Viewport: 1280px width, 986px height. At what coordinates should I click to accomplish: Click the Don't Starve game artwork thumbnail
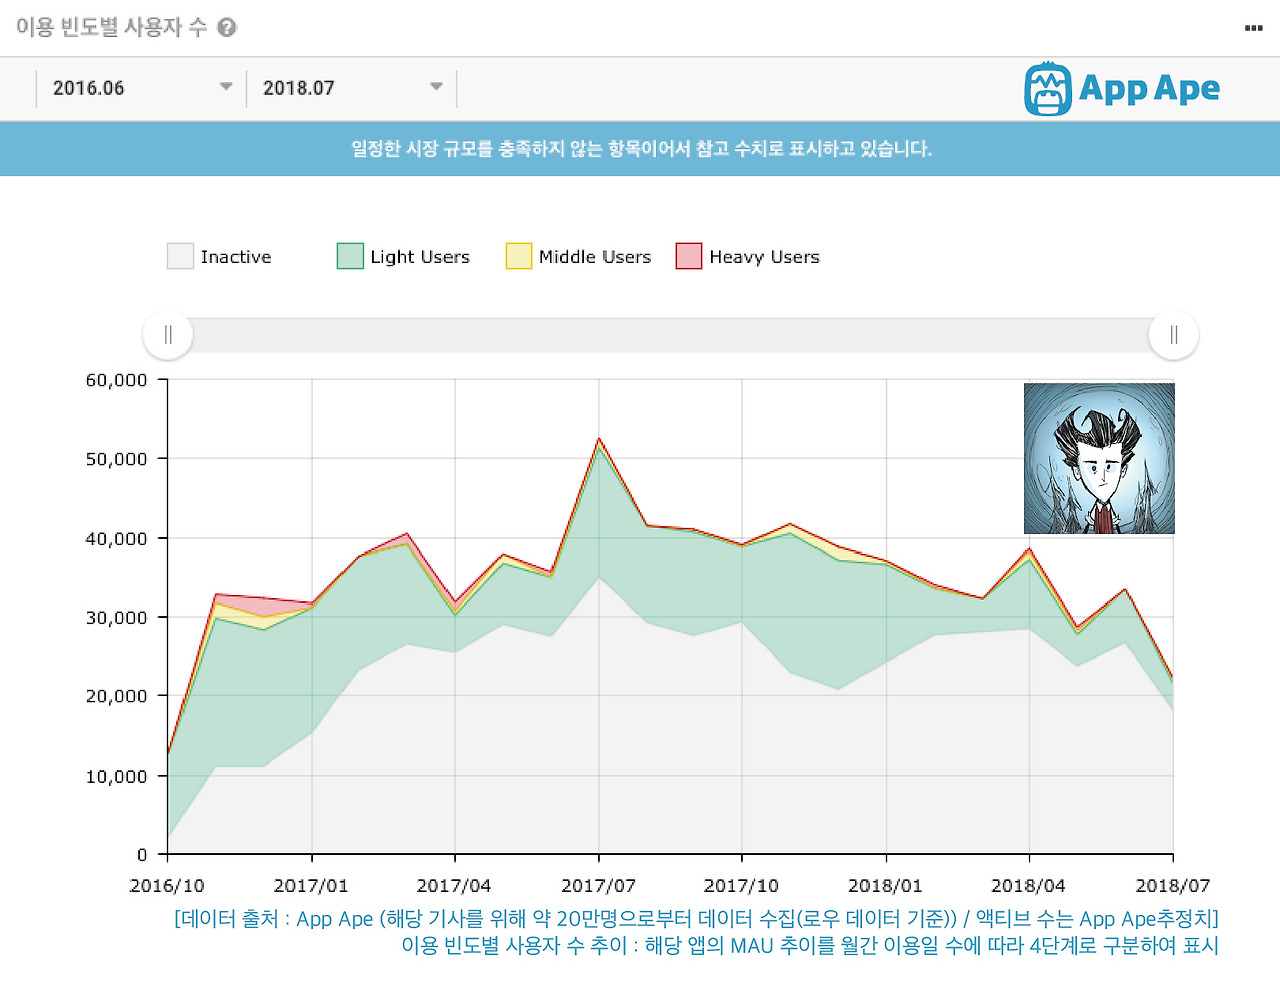coord(1099,458)
